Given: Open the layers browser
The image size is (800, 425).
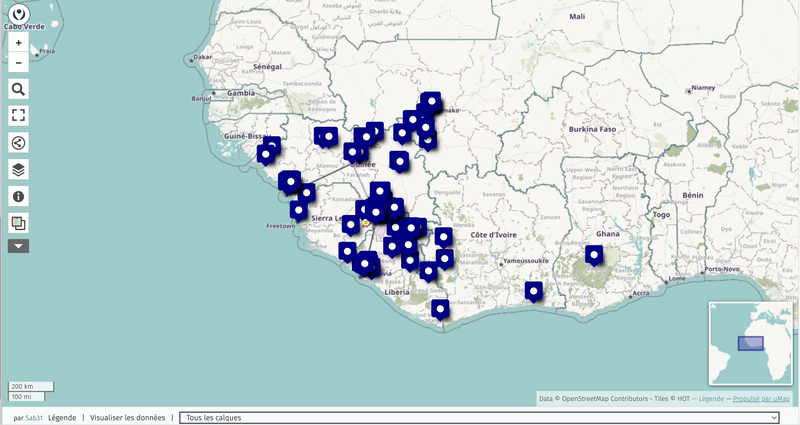Looking at the screenshot, I should click(x=18, y=169).
